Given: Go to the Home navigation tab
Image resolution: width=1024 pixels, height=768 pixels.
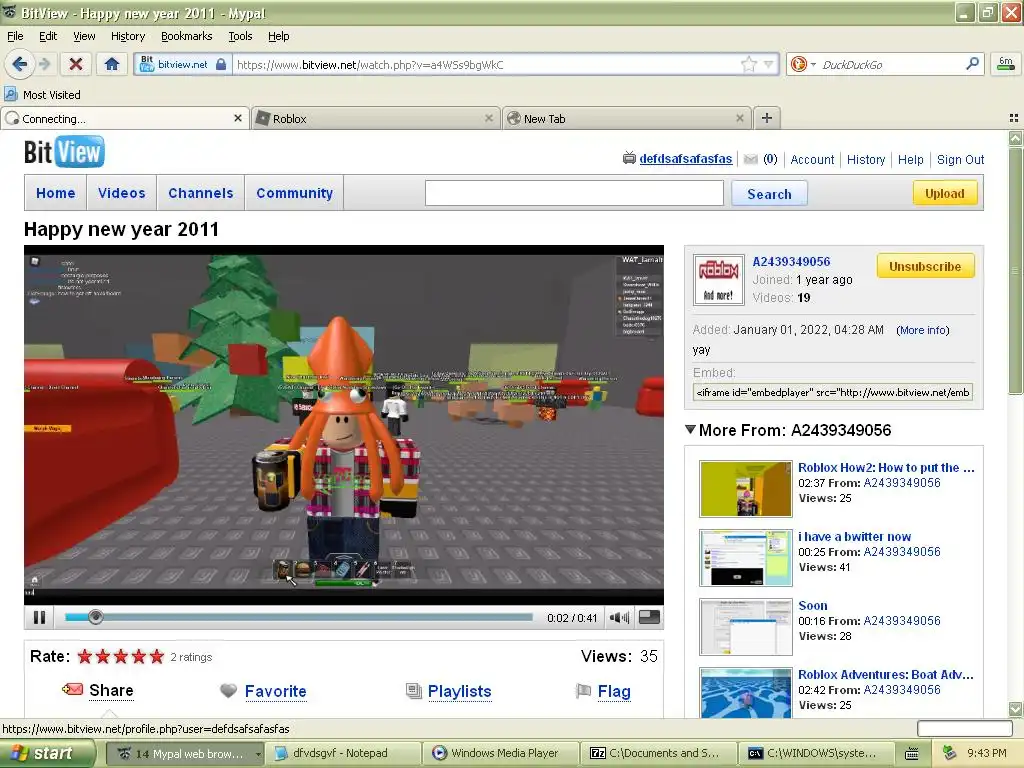Looking at the screenshot, I should coord(56,193).
